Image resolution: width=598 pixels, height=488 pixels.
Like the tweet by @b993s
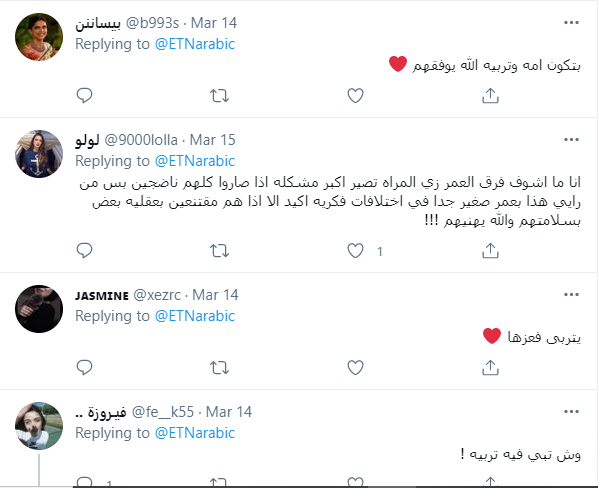(x=355, y=96)
